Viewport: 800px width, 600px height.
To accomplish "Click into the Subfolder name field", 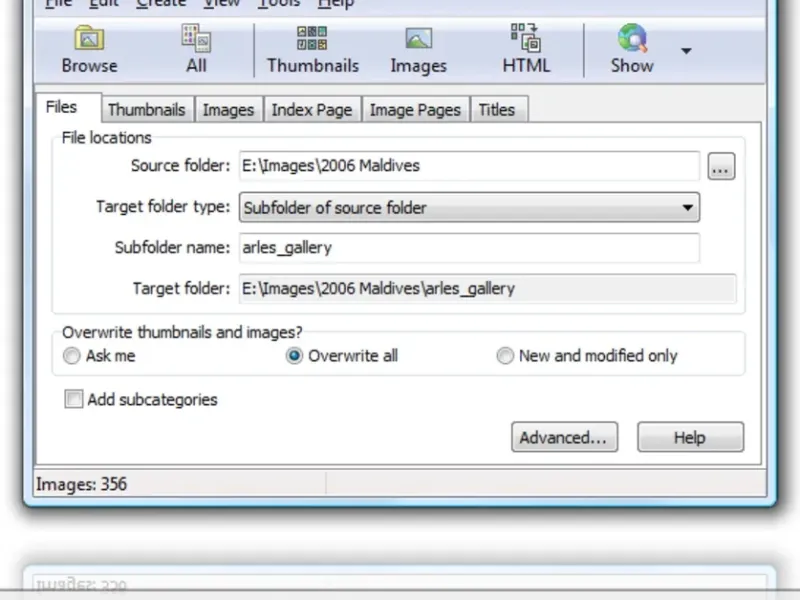I will [x=469, y=247].
